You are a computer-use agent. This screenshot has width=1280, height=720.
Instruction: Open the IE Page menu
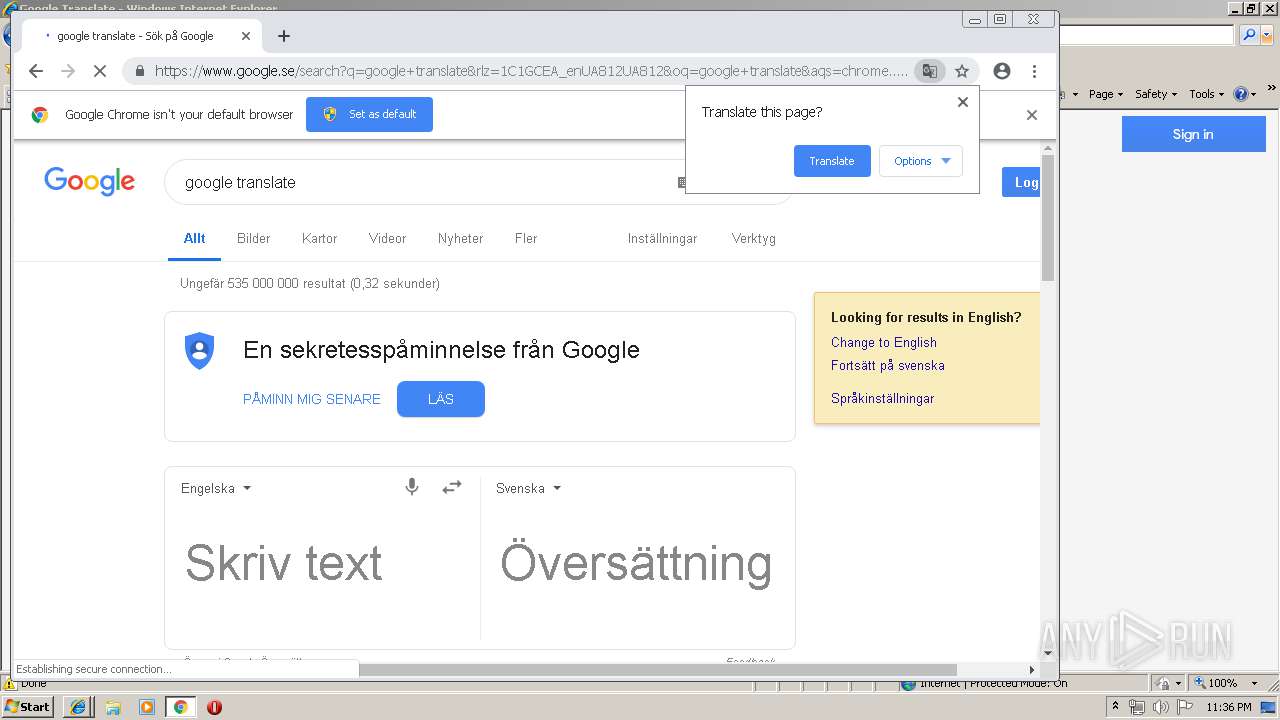(1105, 94)
